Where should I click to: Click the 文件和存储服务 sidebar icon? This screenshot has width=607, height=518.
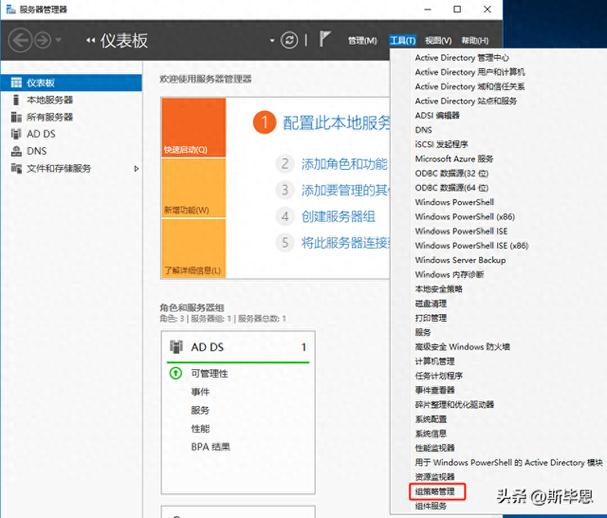[x=16, y=168]
